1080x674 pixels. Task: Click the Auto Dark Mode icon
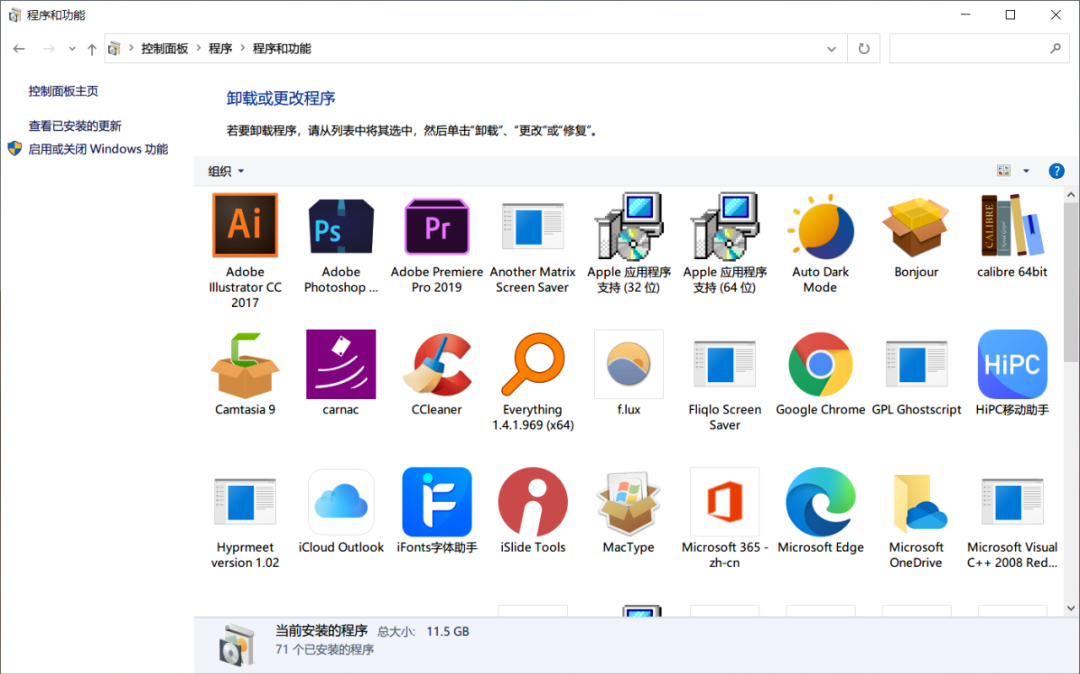click(820, 227)
